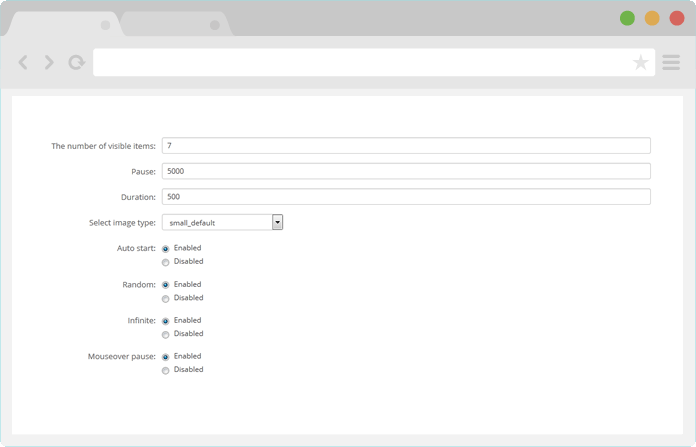Edit the number of visible items field
Screen dimensions: 696x447
coord(406,146)
